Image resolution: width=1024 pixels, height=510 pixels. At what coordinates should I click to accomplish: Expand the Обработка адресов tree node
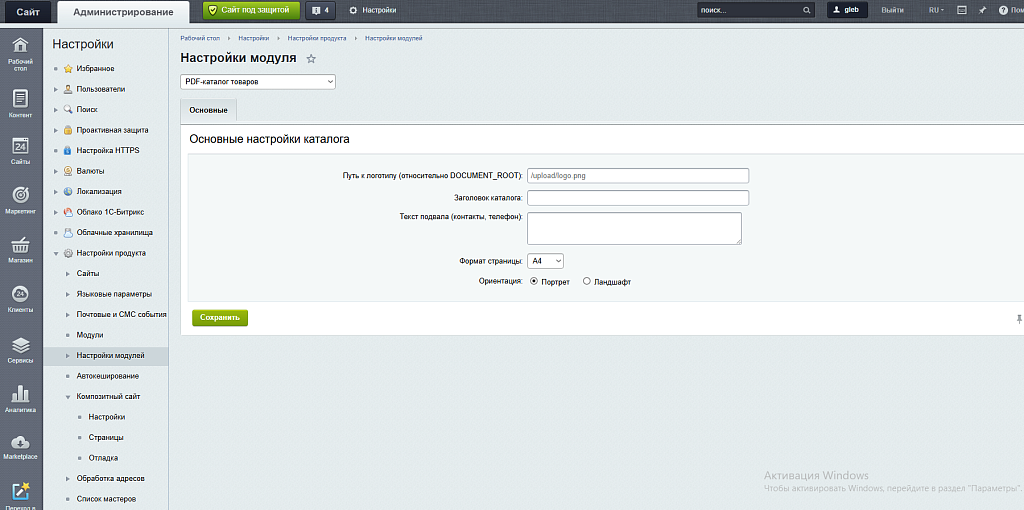pos(68,479)
